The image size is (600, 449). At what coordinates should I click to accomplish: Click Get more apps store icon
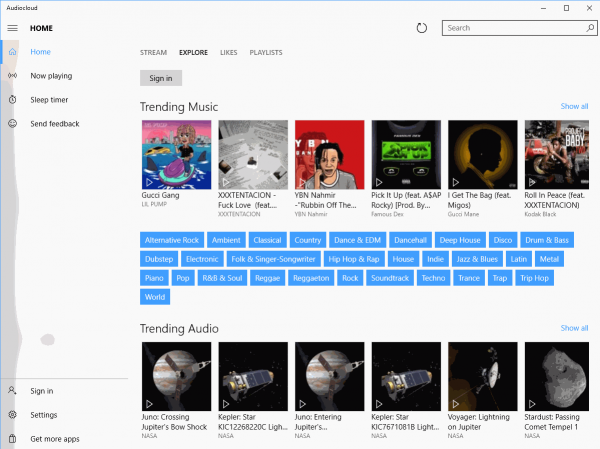tap(12, 439)
